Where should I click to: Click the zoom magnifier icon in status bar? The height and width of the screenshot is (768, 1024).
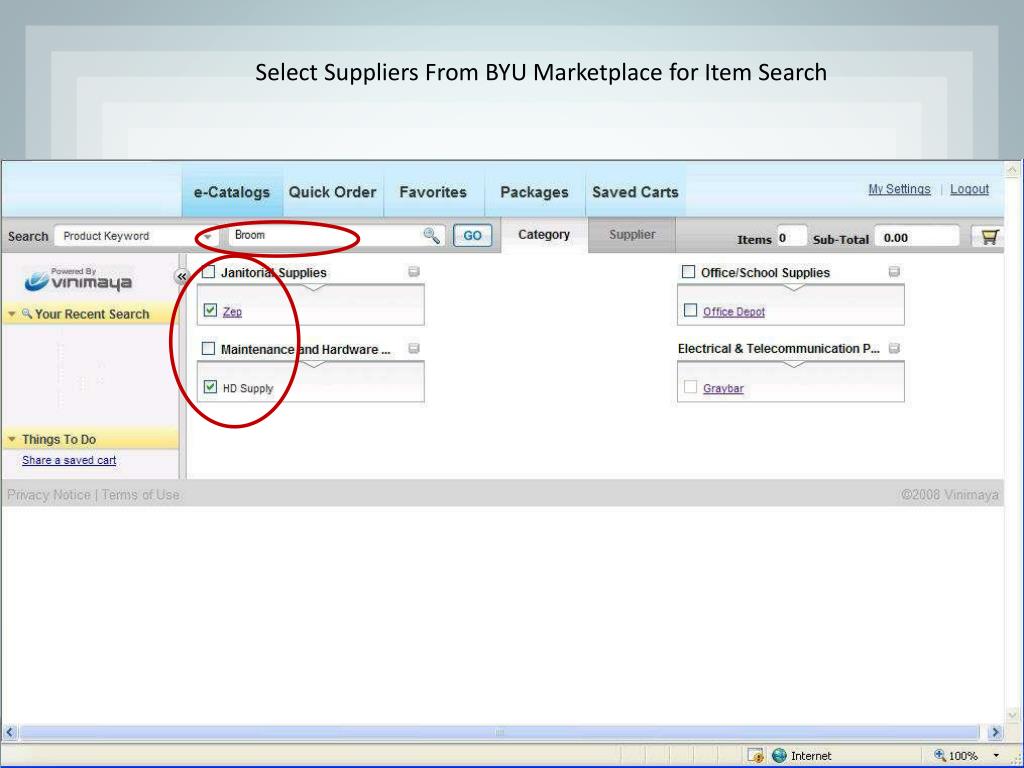pyautogui.click(x=940, y=755)
